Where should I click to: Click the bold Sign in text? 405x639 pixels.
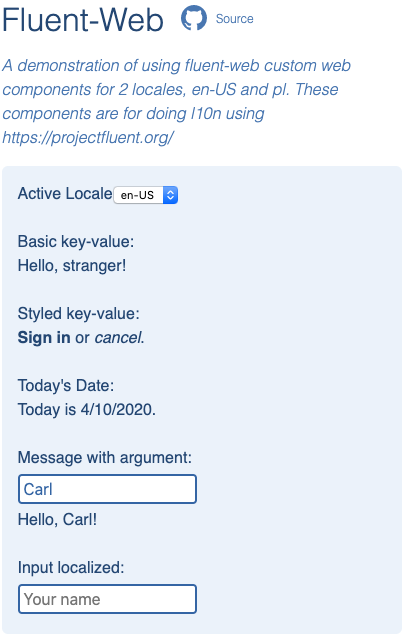click(44, 337)
